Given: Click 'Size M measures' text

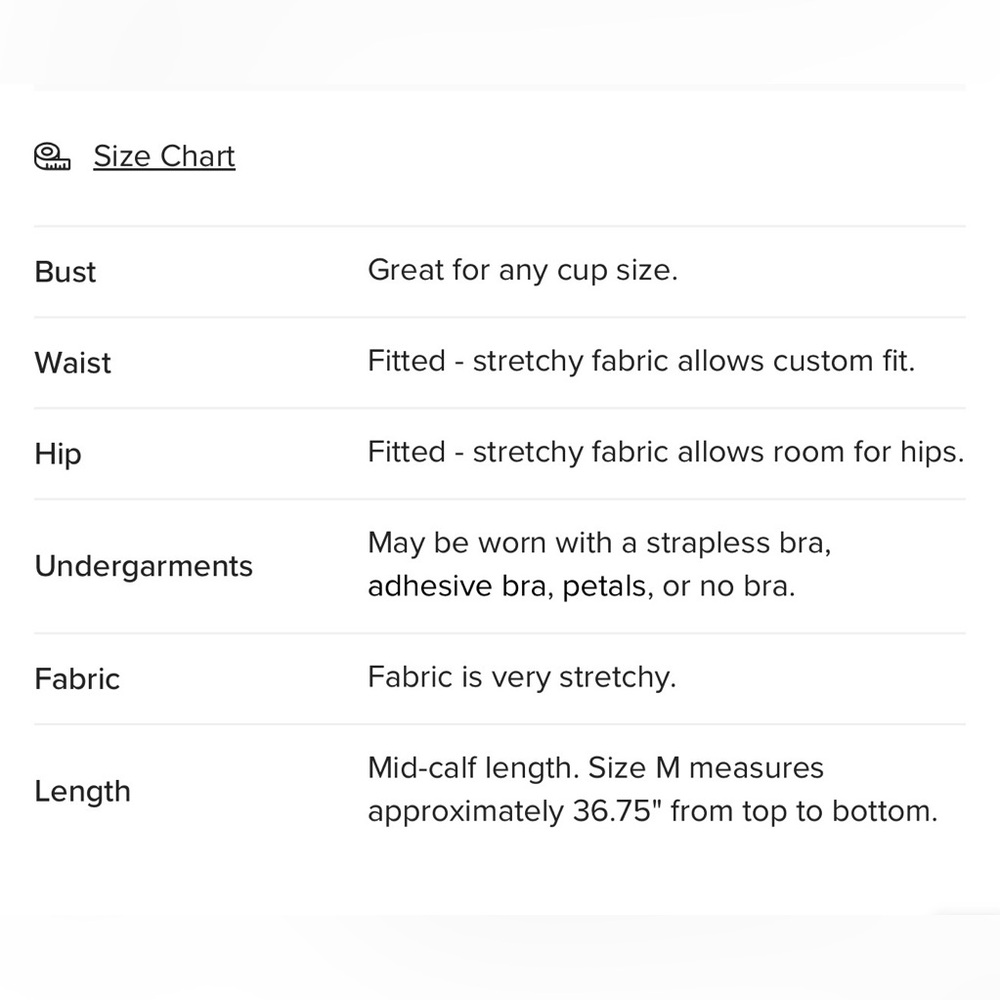Looking at the screenshot, I should (705, 768).
